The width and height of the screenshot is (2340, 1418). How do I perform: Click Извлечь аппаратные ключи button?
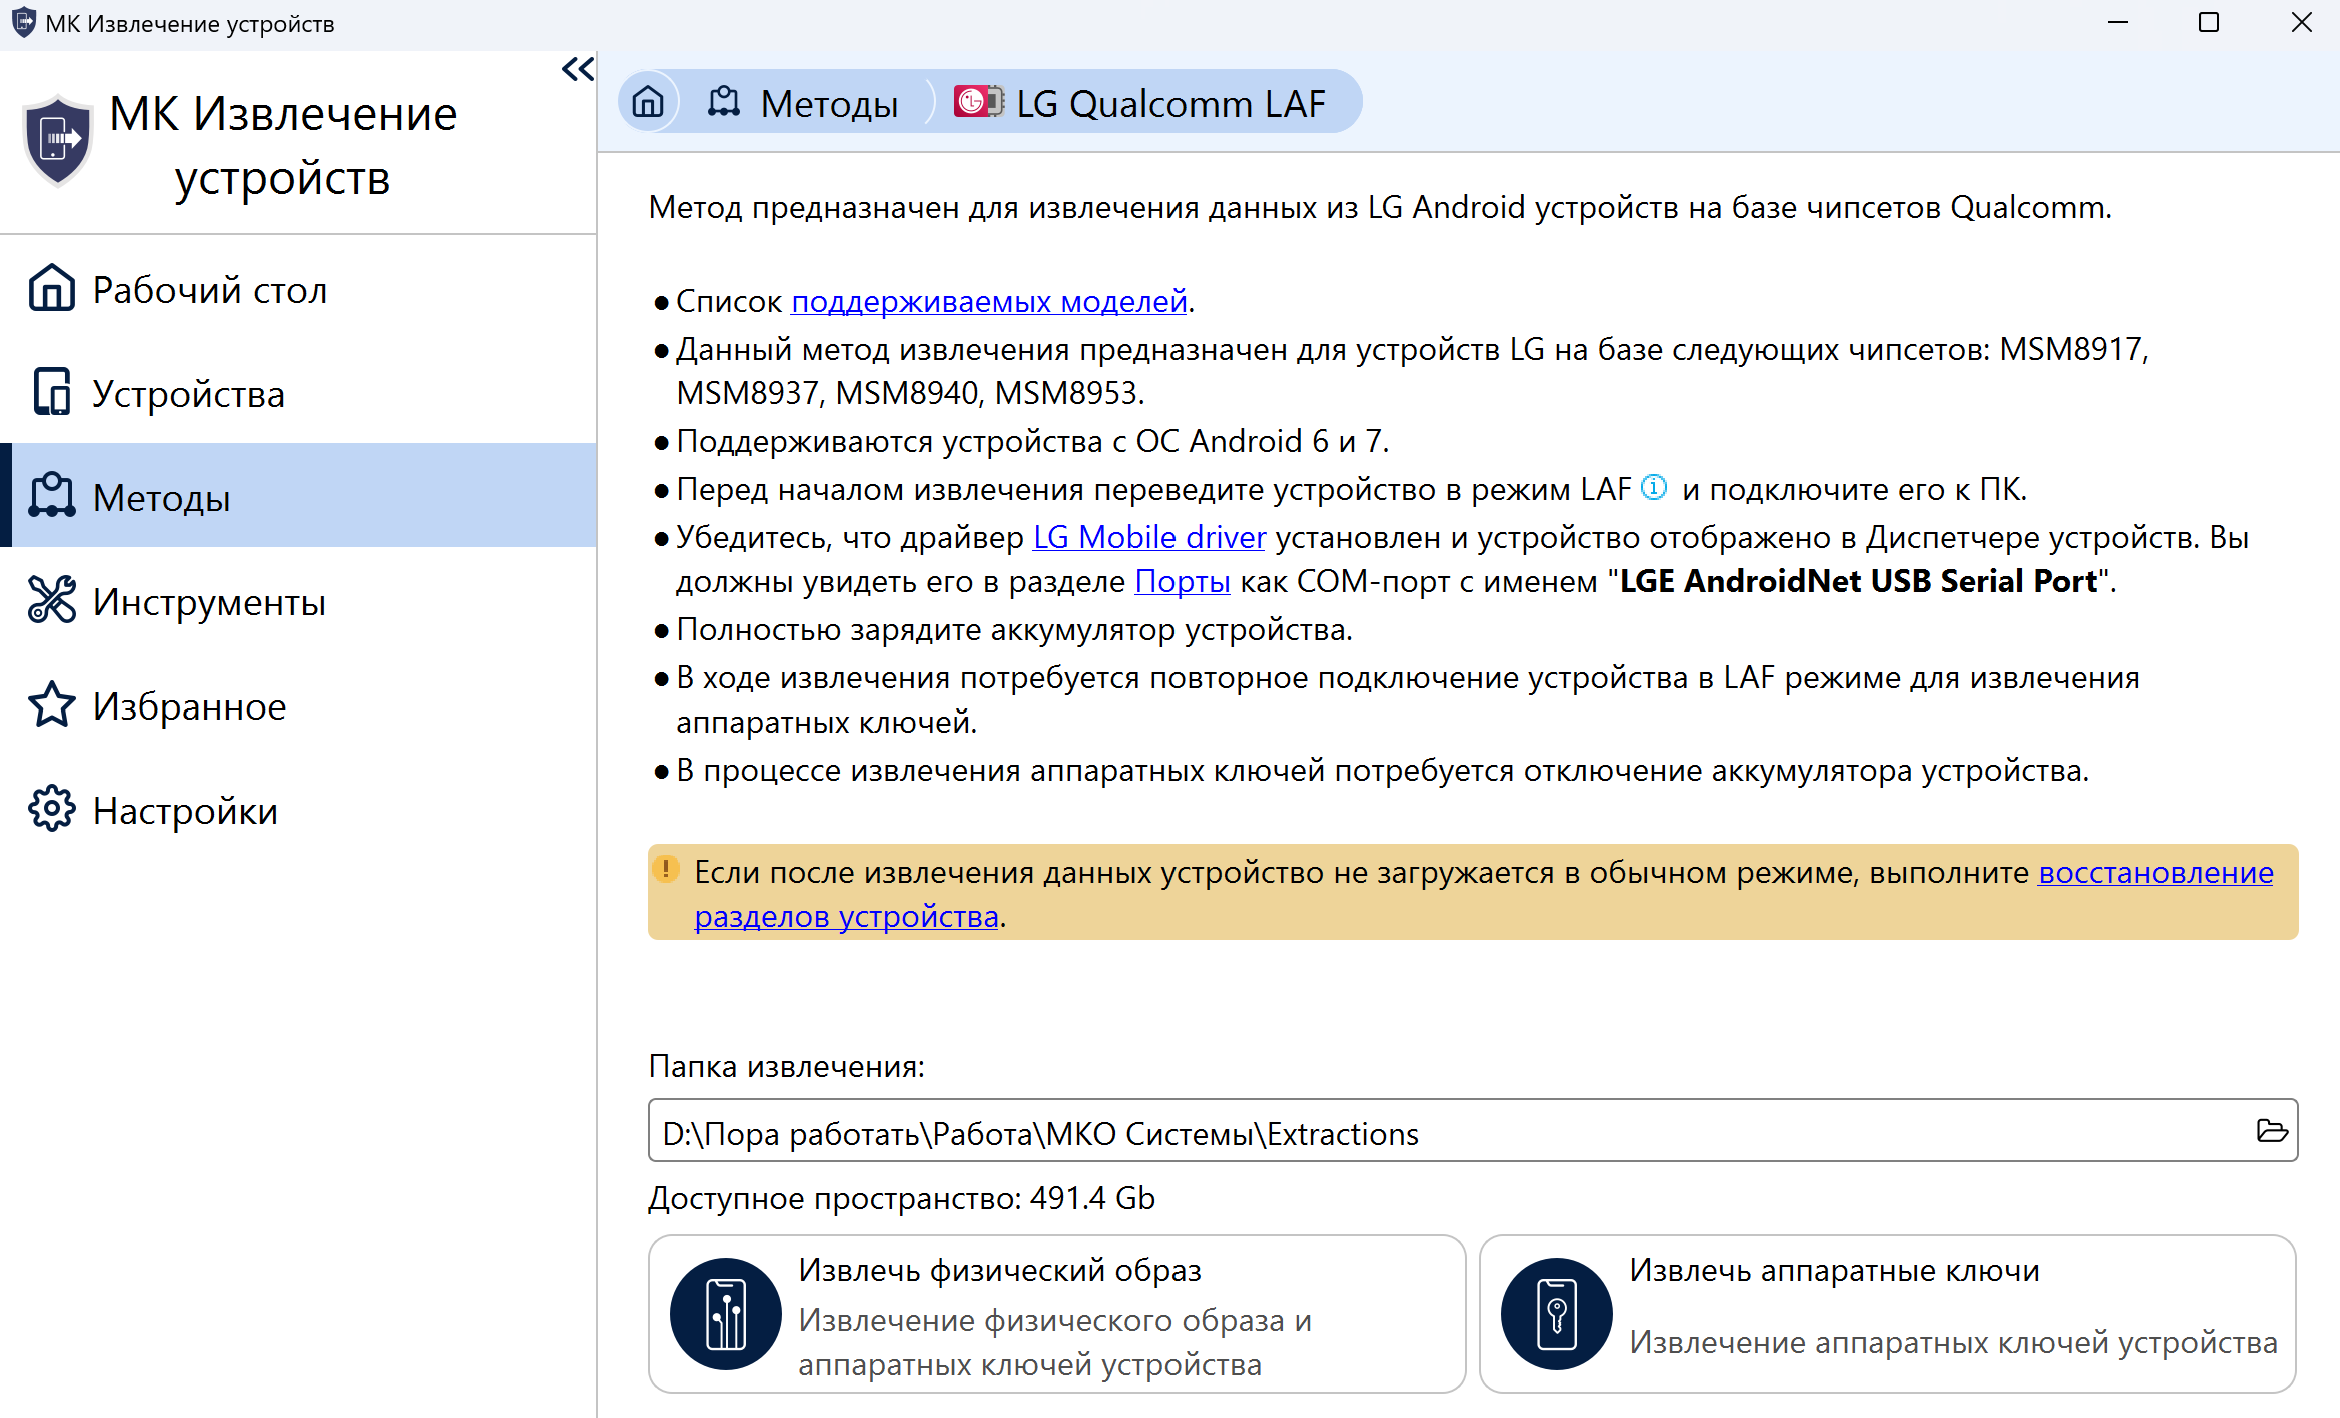pos(1888,1314)
